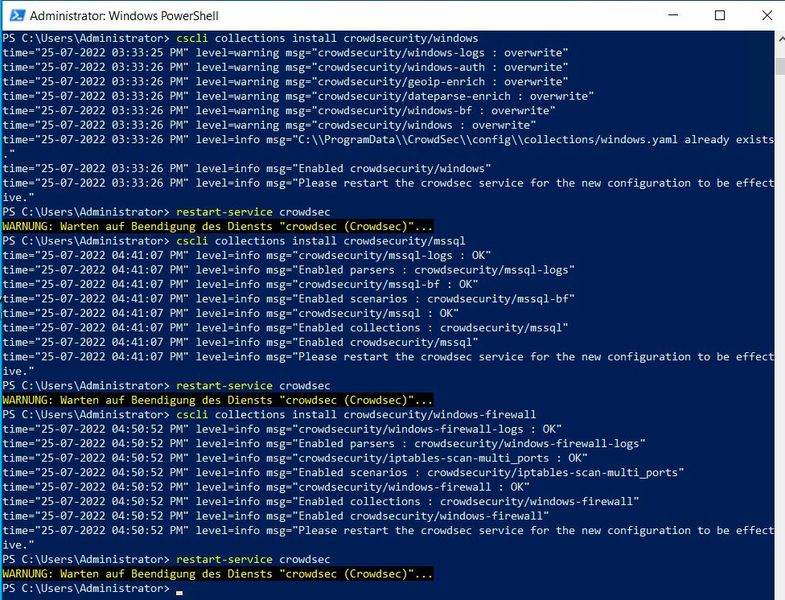785x600 pixels.
Task: Click the title text 'Administrator: Windows PowerShell'
Action: click(x=124, y=16)
